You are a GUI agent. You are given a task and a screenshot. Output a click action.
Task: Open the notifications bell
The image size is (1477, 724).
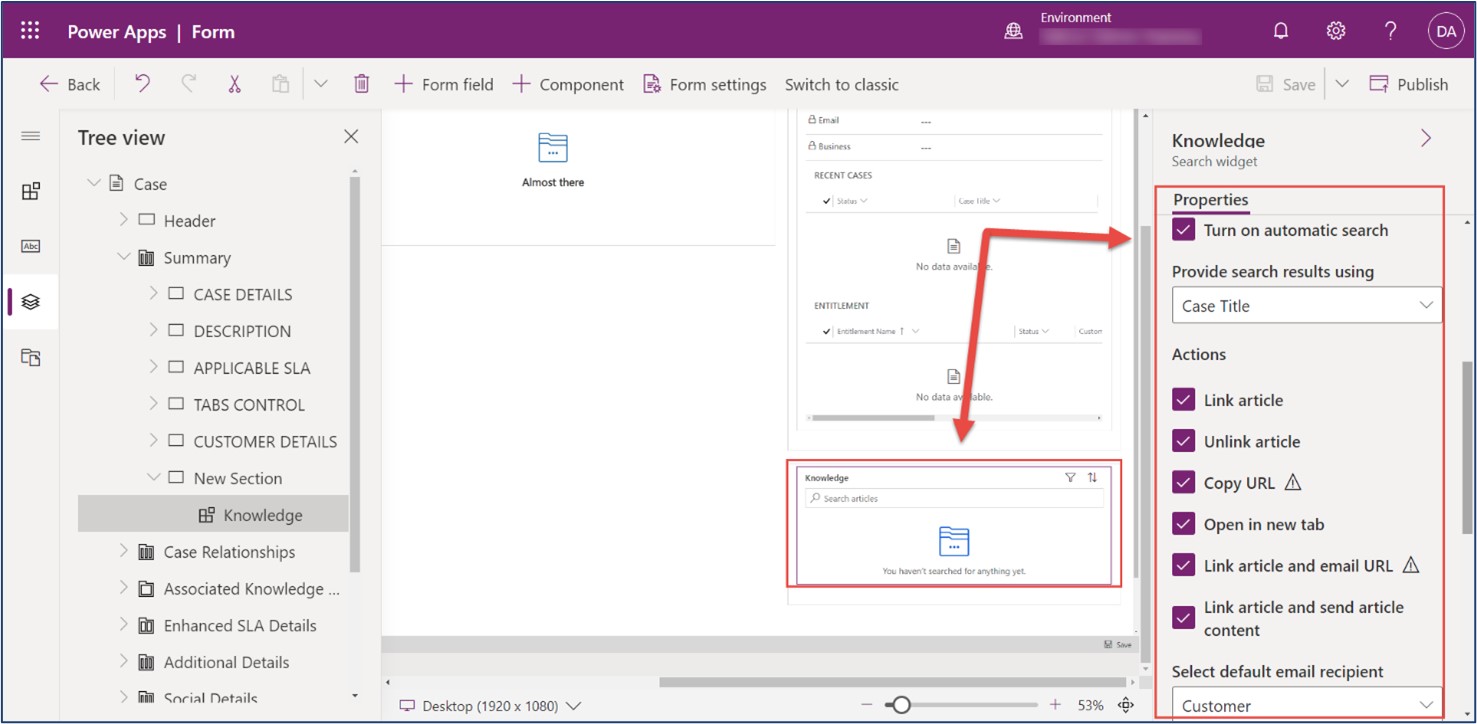pos(1281,31)
